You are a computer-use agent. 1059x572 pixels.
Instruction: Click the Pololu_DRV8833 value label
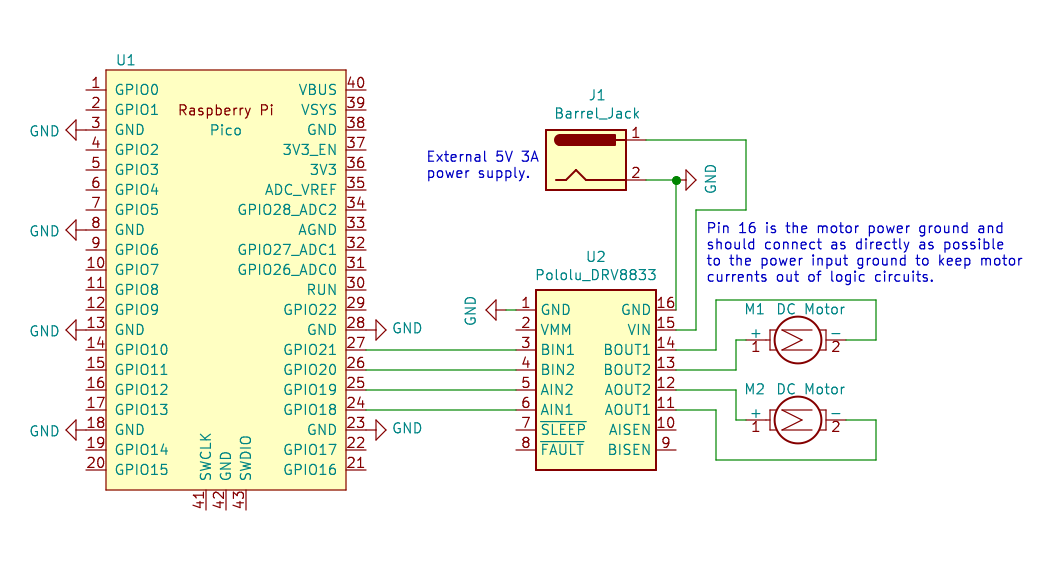tap(597, 274)
